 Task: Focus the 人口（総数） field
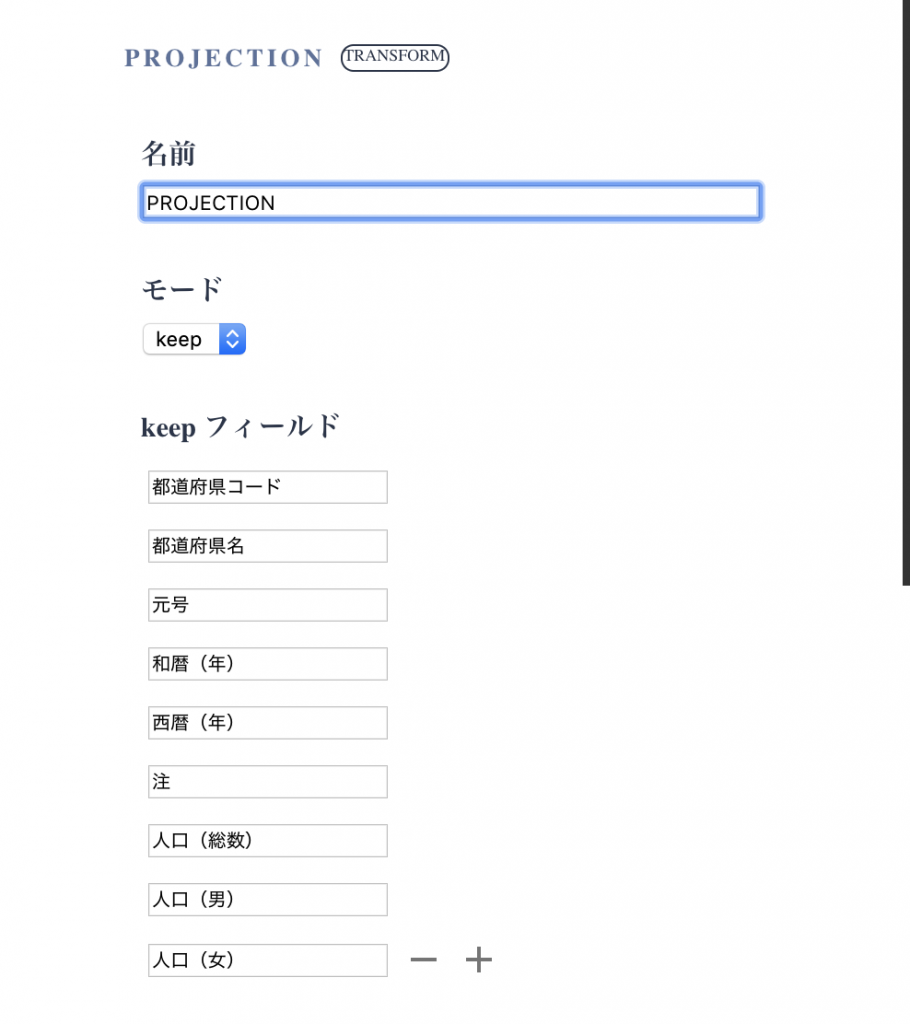click(267, 841)
